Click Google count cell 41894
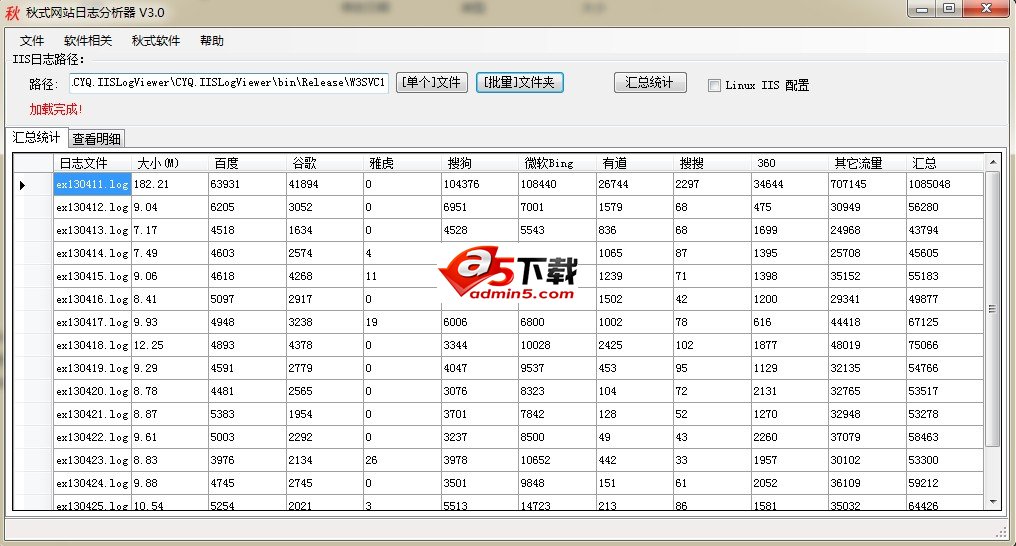The image size is (1016, 546). pyautogui.click(x=325, y=184)
